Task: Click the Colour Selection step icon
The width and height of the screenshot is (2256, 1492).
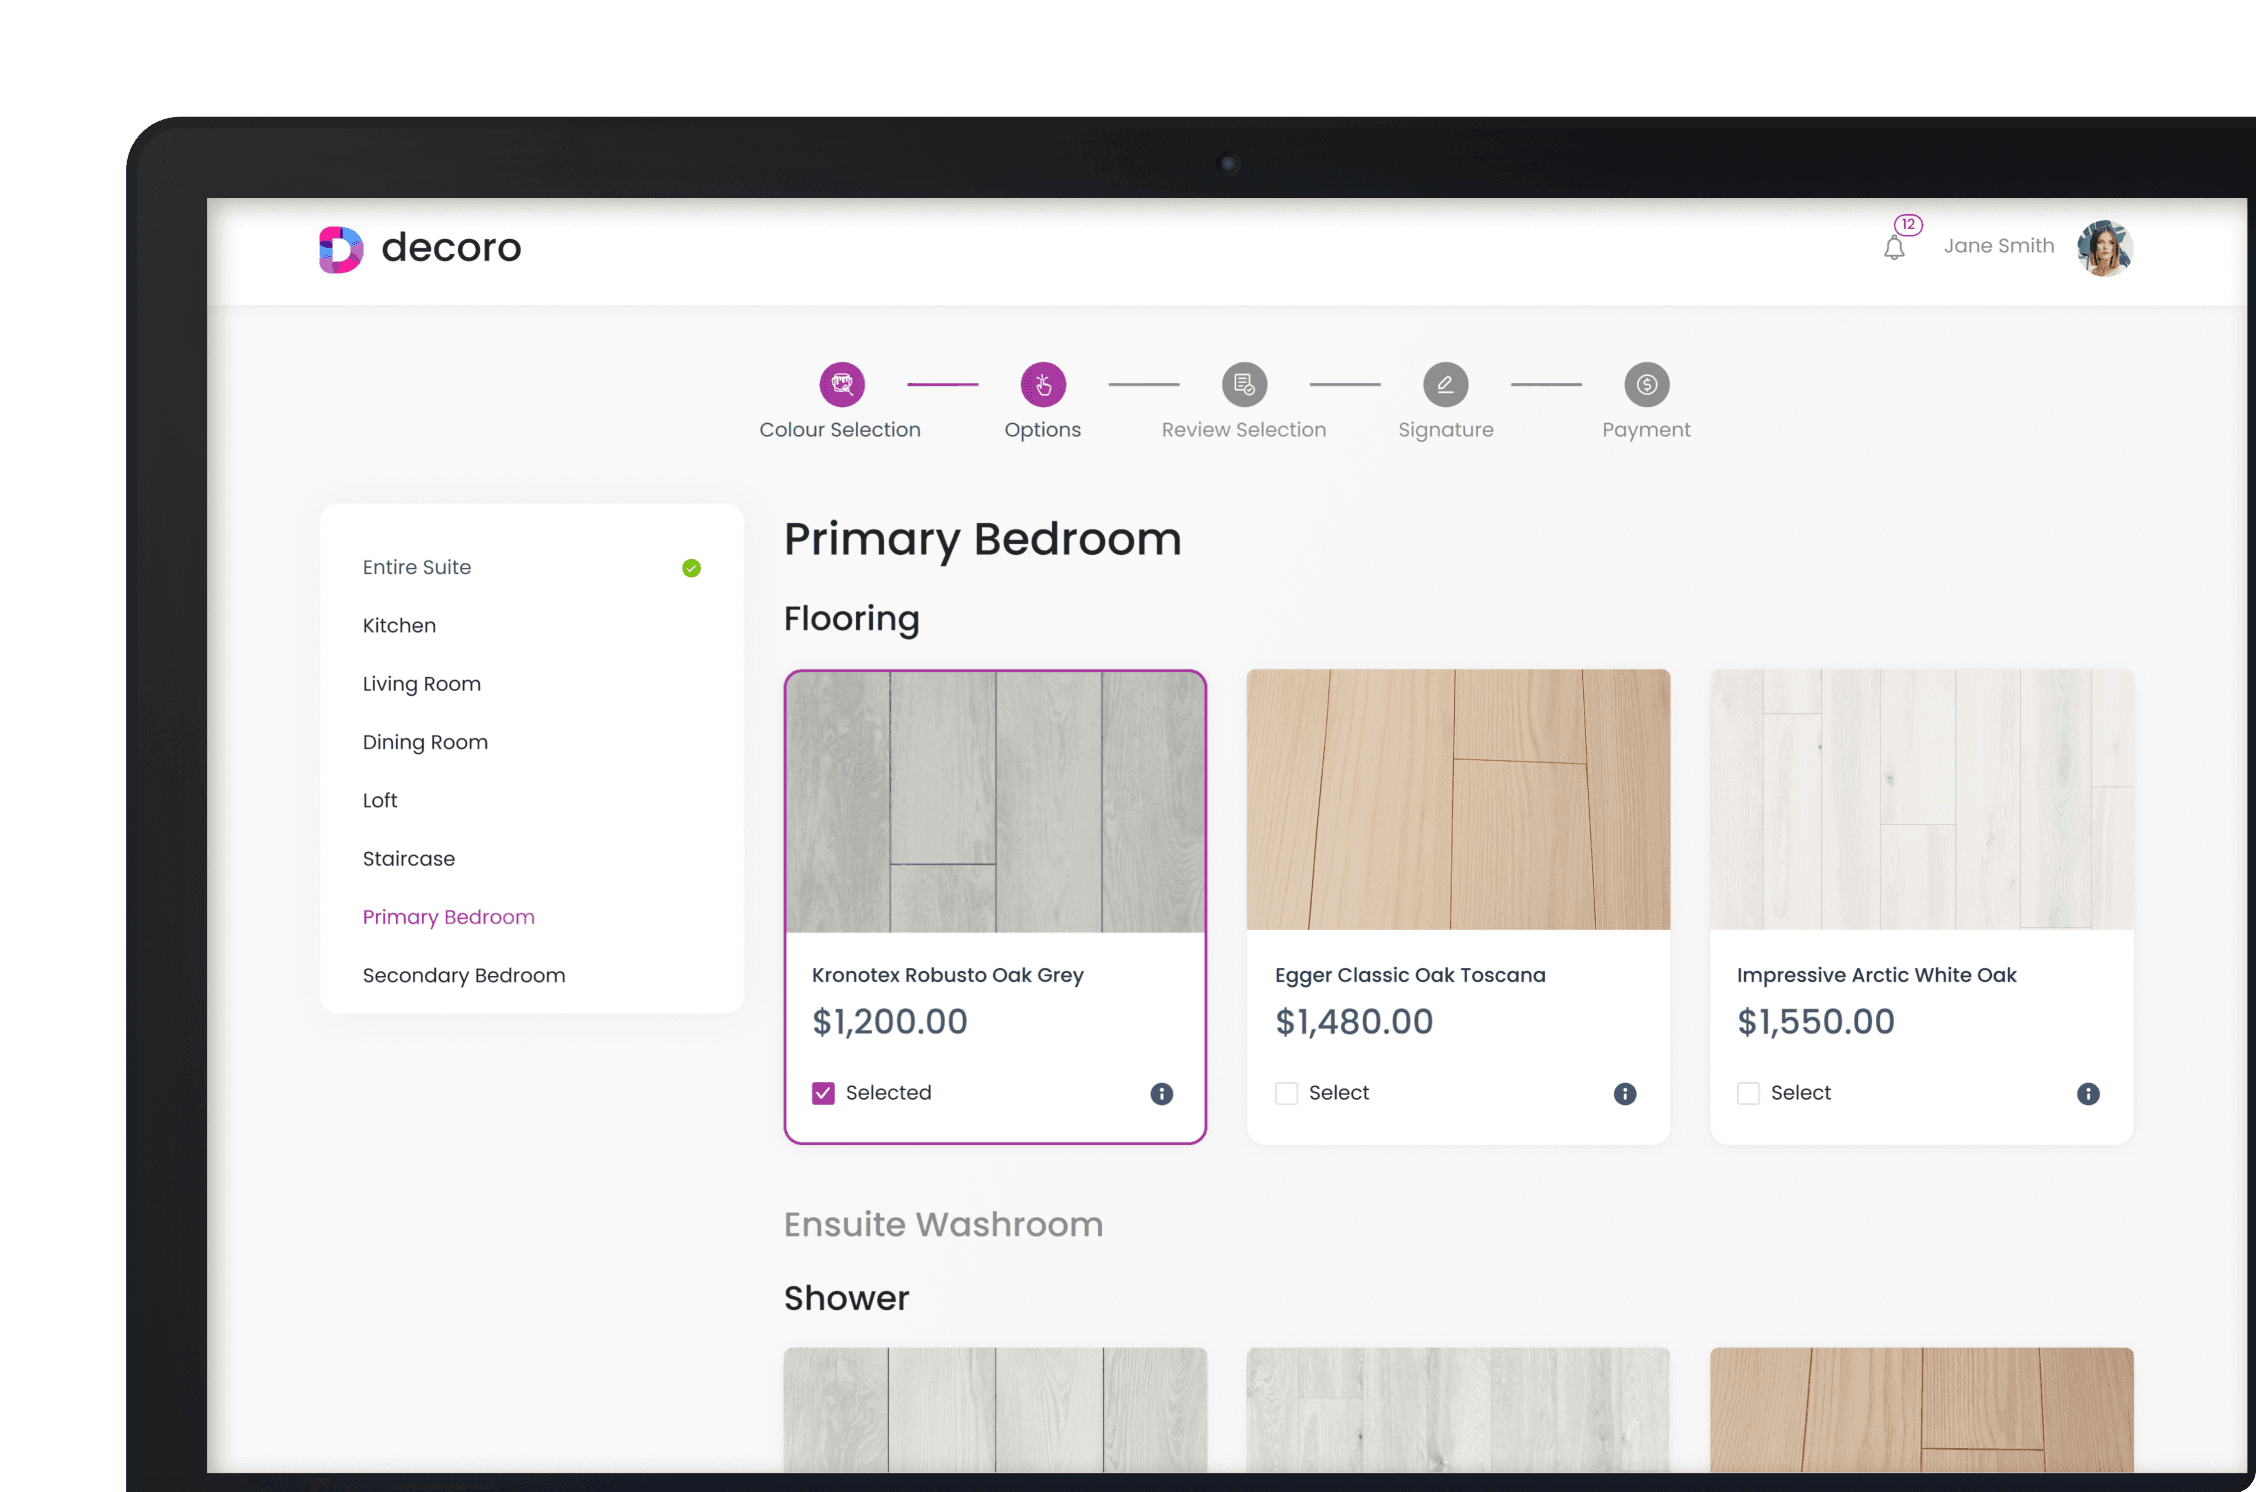Action: (842, 384)
